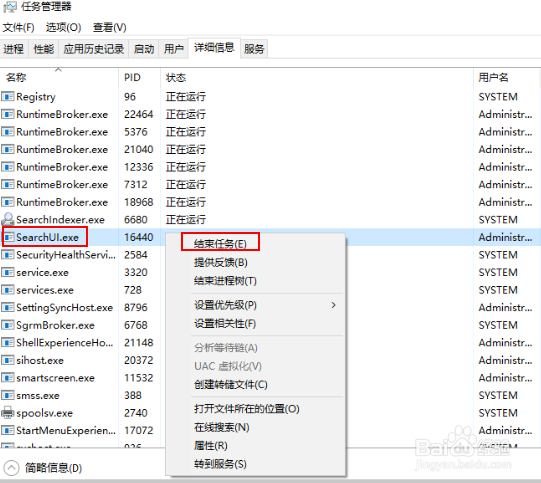Click SYSTEM user of spoolsv.exe row
The width and height of the screenshot is (541, 483).
coord(498,413)
